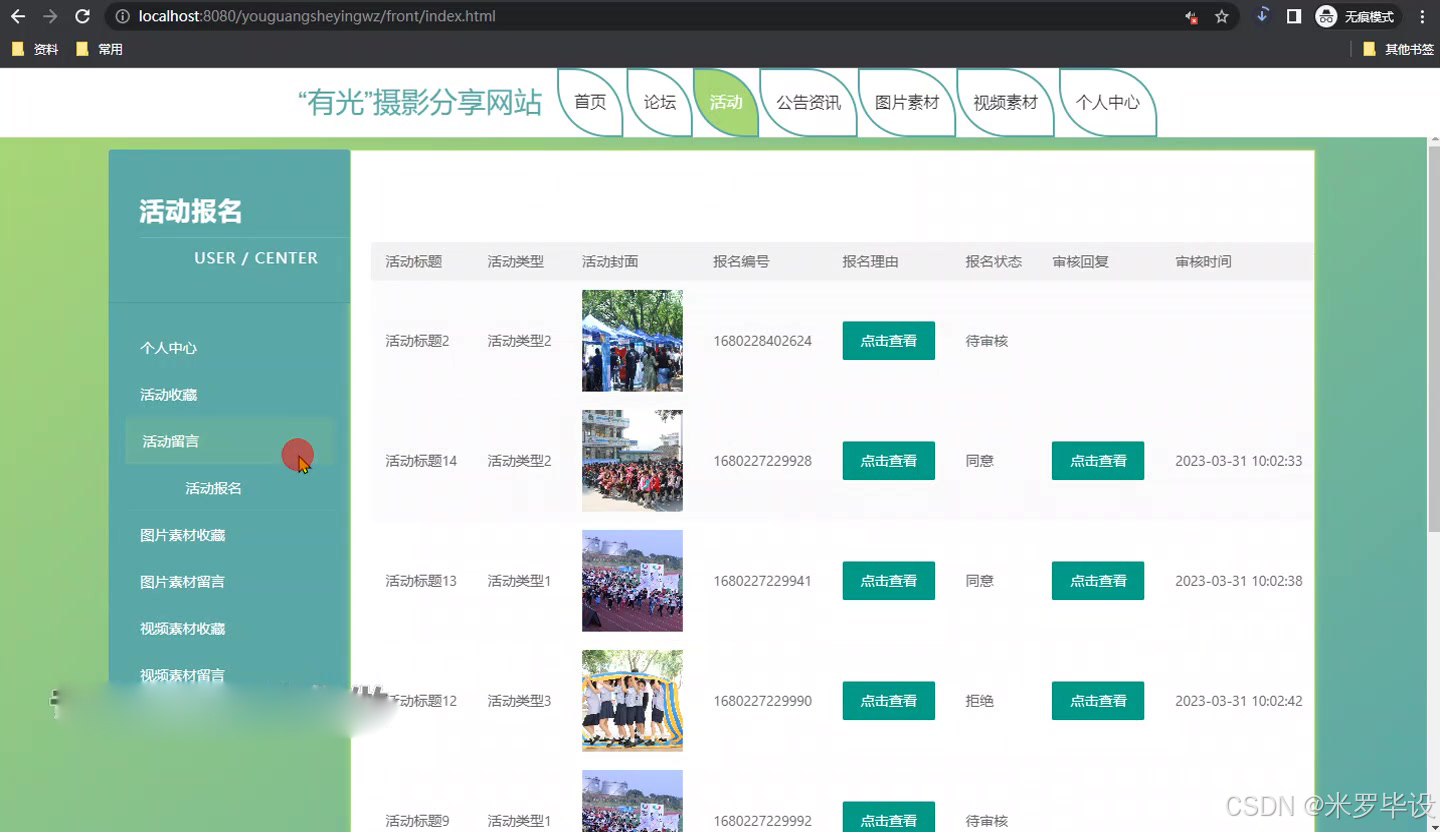Click the address bar URL field

[640, 16]
